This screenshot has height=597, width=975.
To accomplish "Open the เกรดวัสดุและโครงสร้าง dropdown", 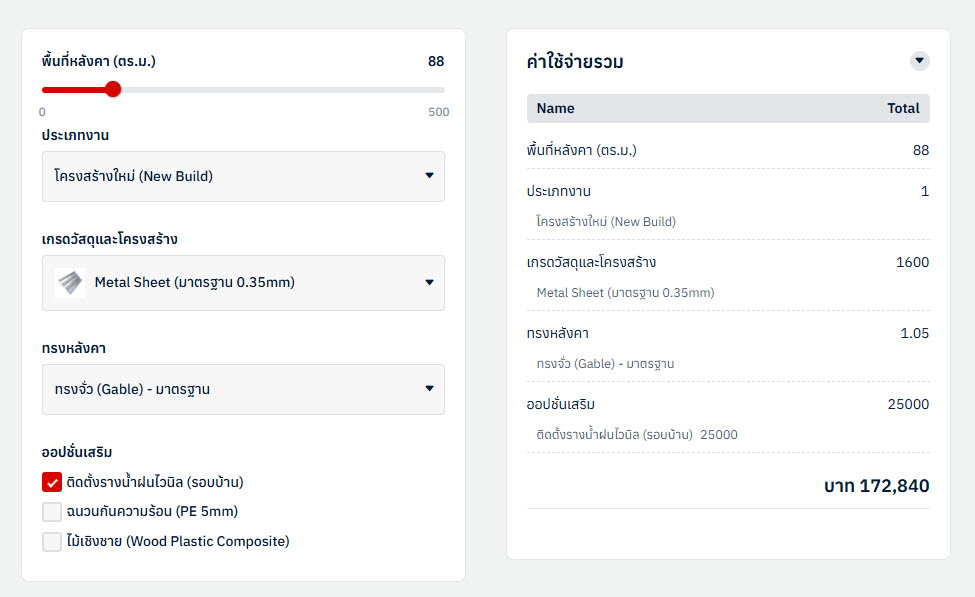I will [x=243, y=283].
